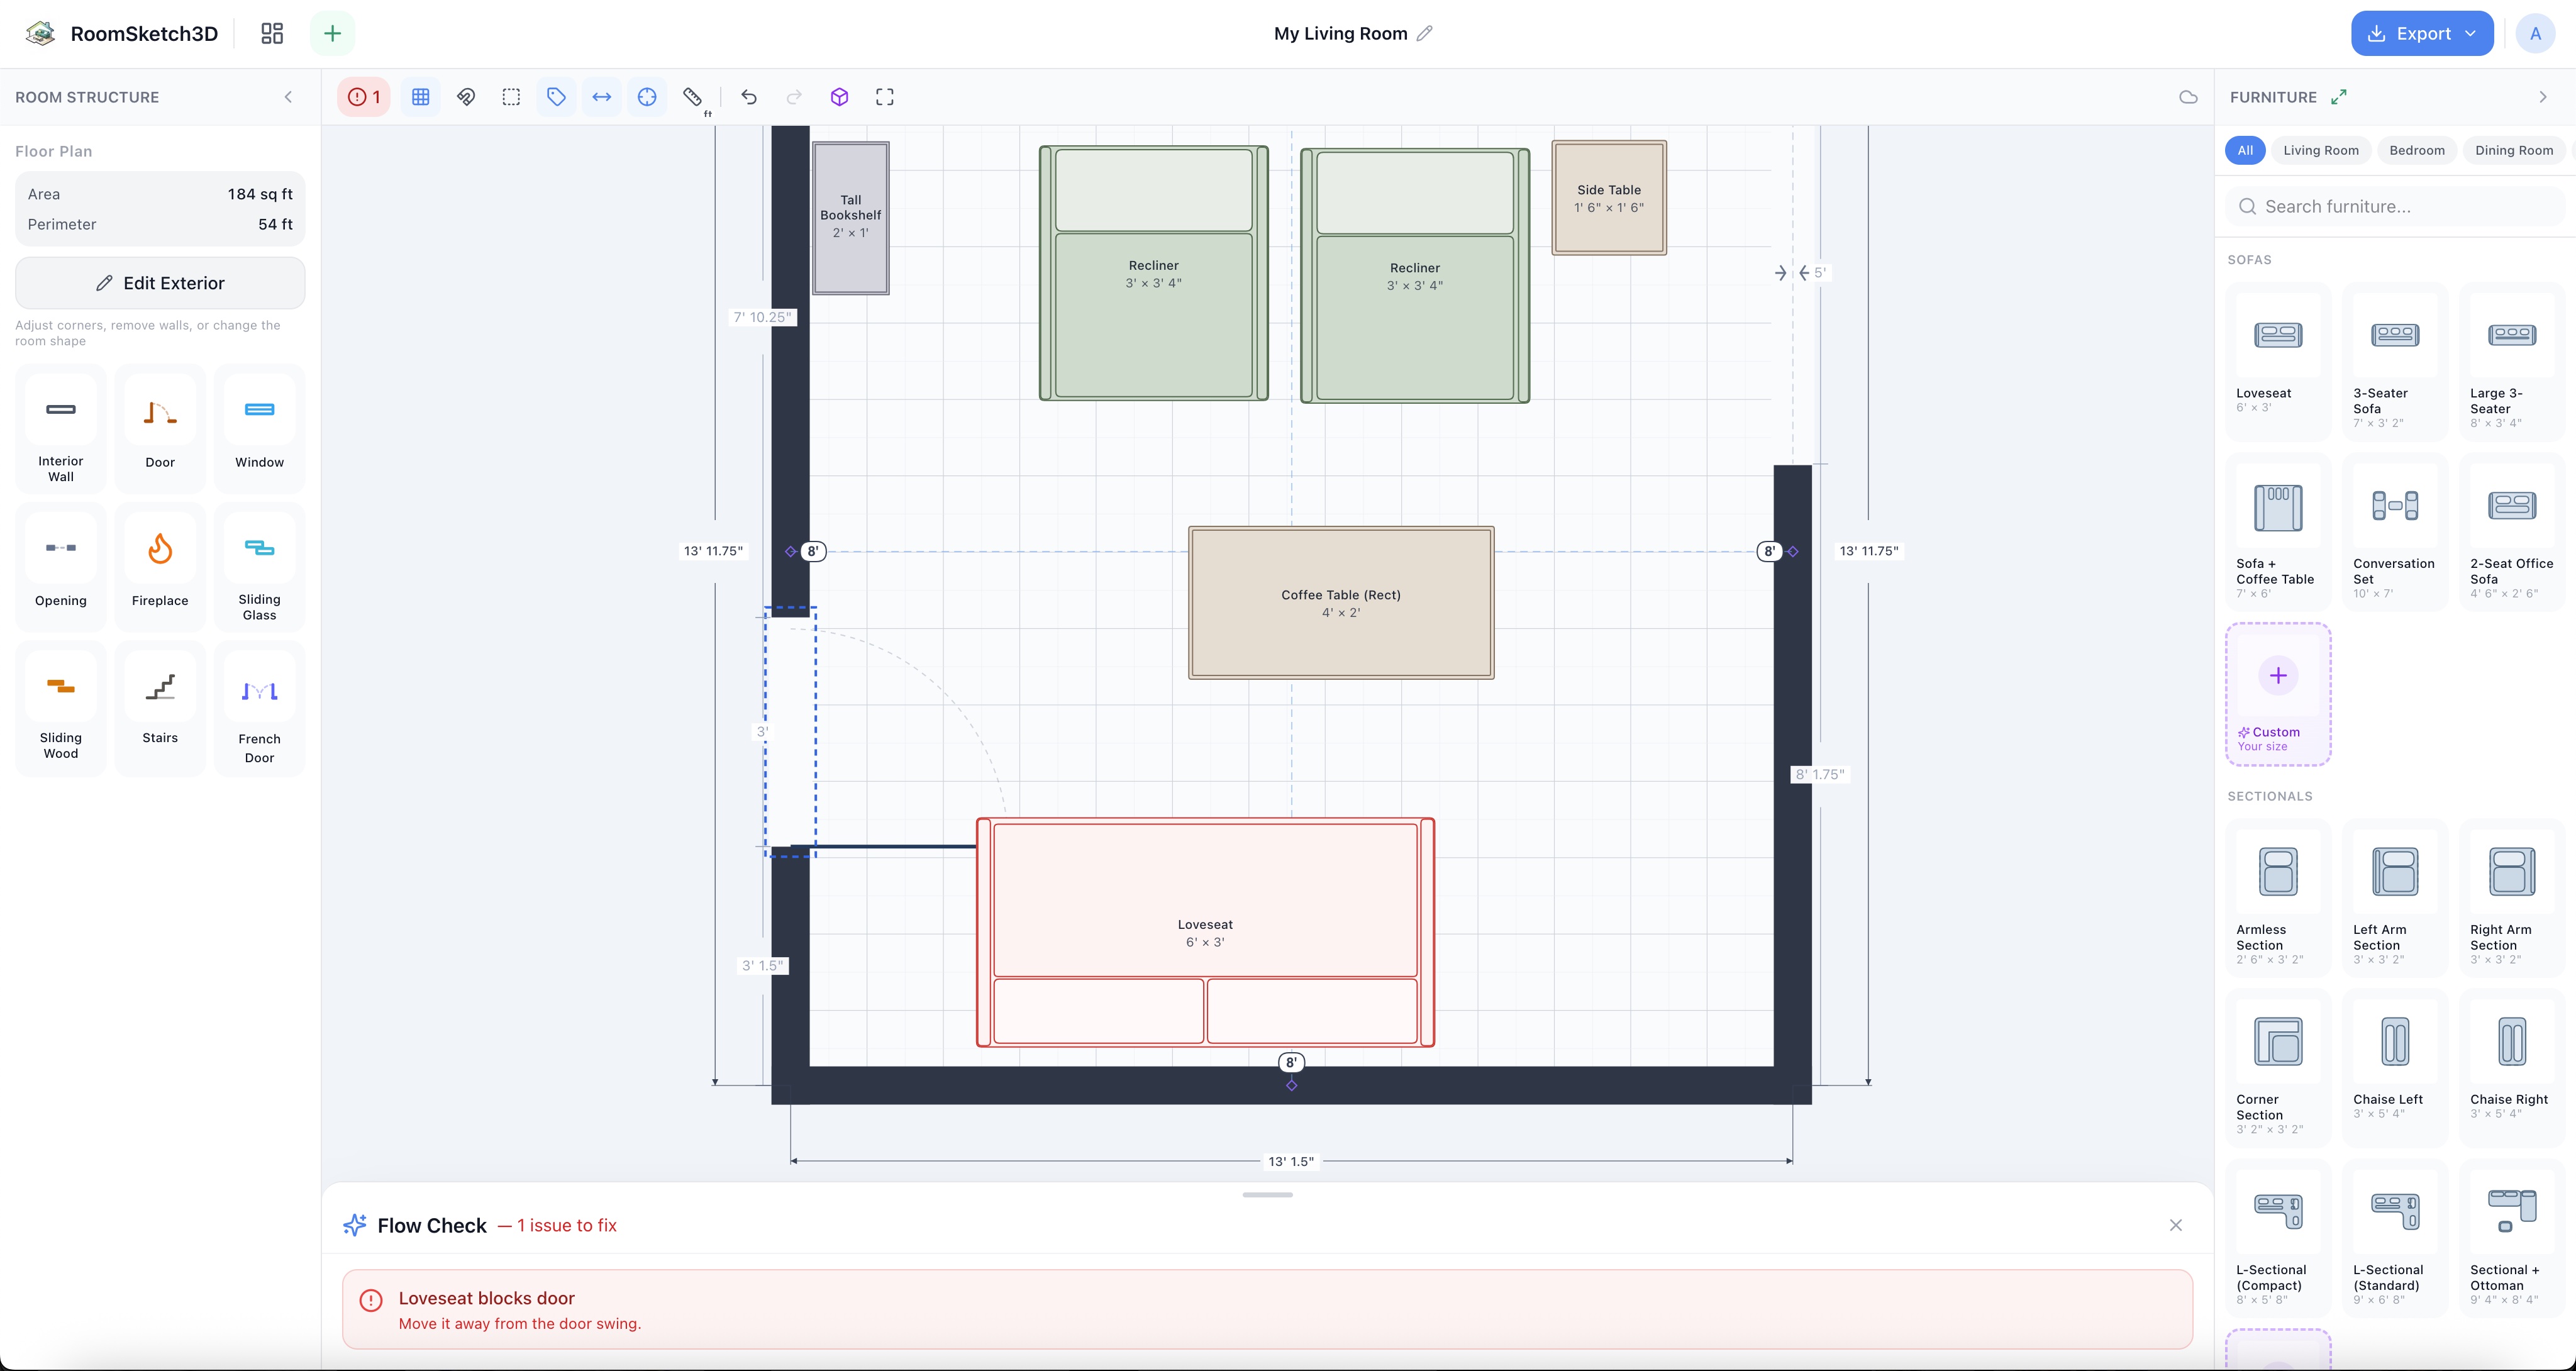Enter fullscreen canvas mode
The image size is (2576, 1371).
[885, 97]
